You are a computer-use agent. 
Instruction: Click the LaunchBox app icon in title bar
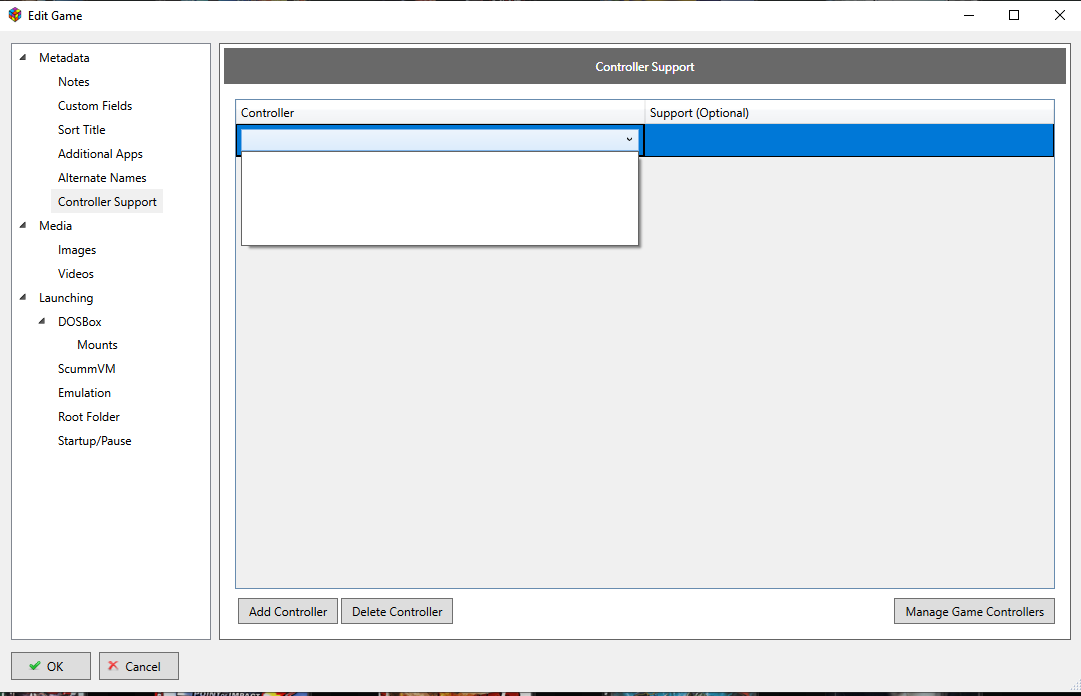pyautogui.click(x=14, y=15)
